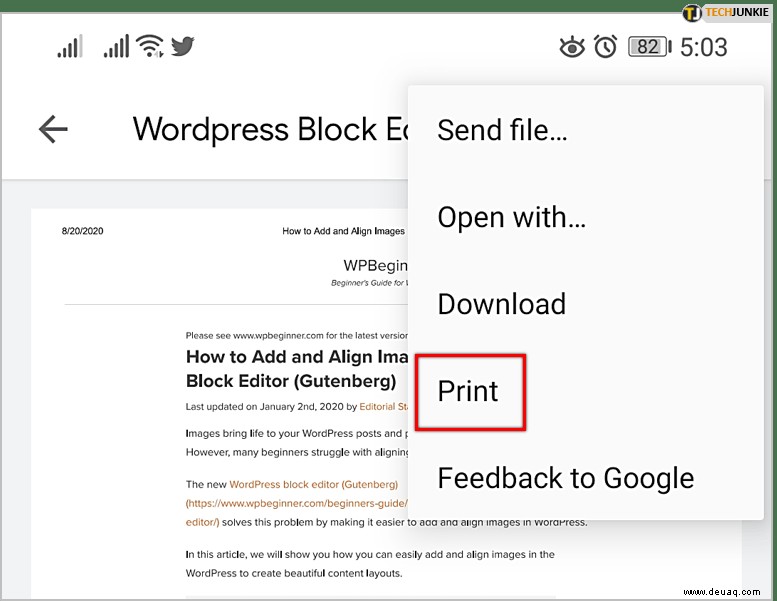The image size is (777, 601).
Task: Select Print in the overflow menu
Action: click(585, 391)
